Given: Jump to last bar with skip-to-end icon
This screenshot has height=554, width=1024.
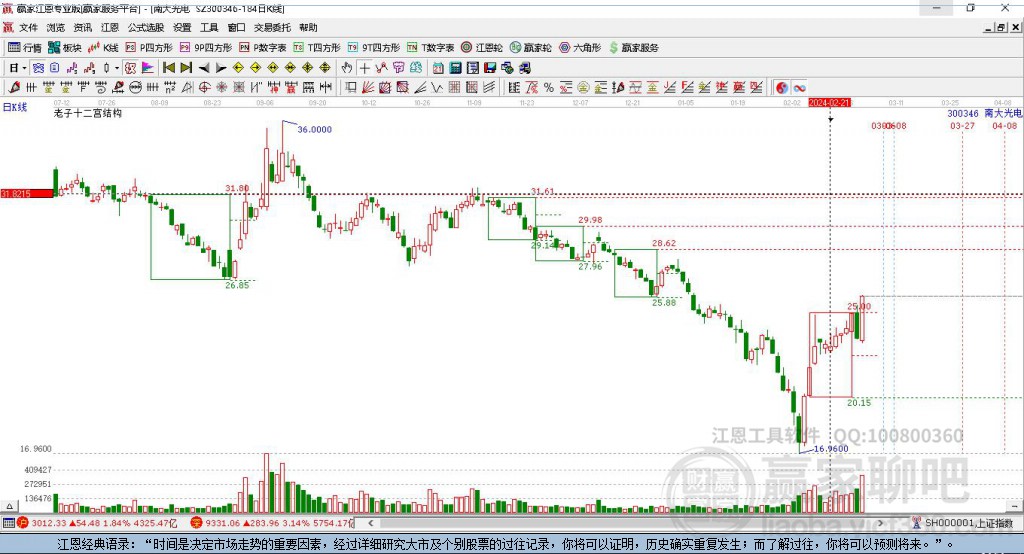Looking at the screenshot, I should [x=186, y=68].
